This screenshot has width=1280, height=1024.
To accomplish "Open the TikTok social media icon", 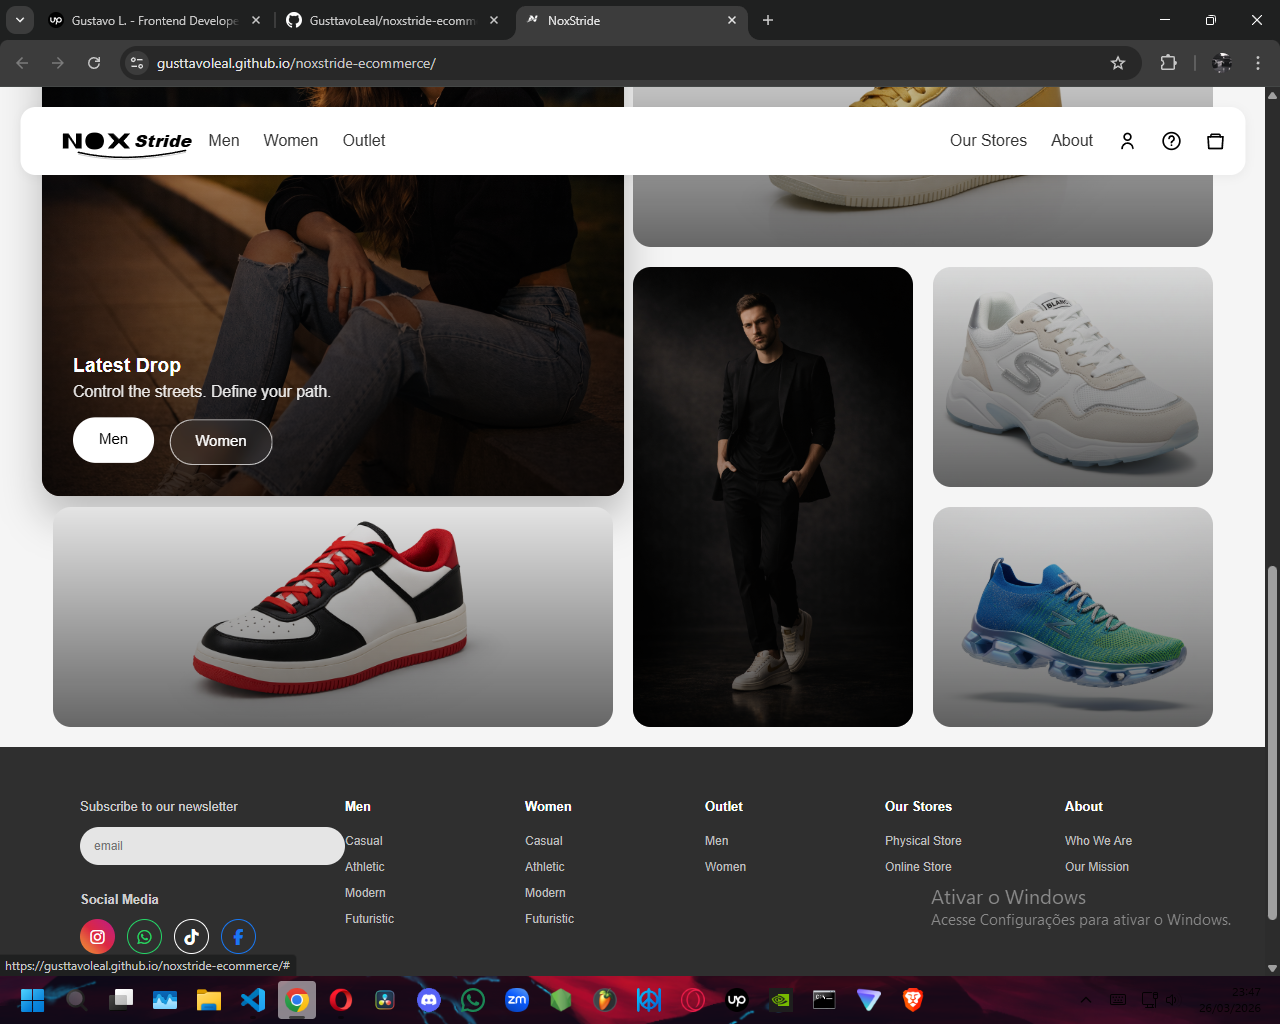I will 191,937.
